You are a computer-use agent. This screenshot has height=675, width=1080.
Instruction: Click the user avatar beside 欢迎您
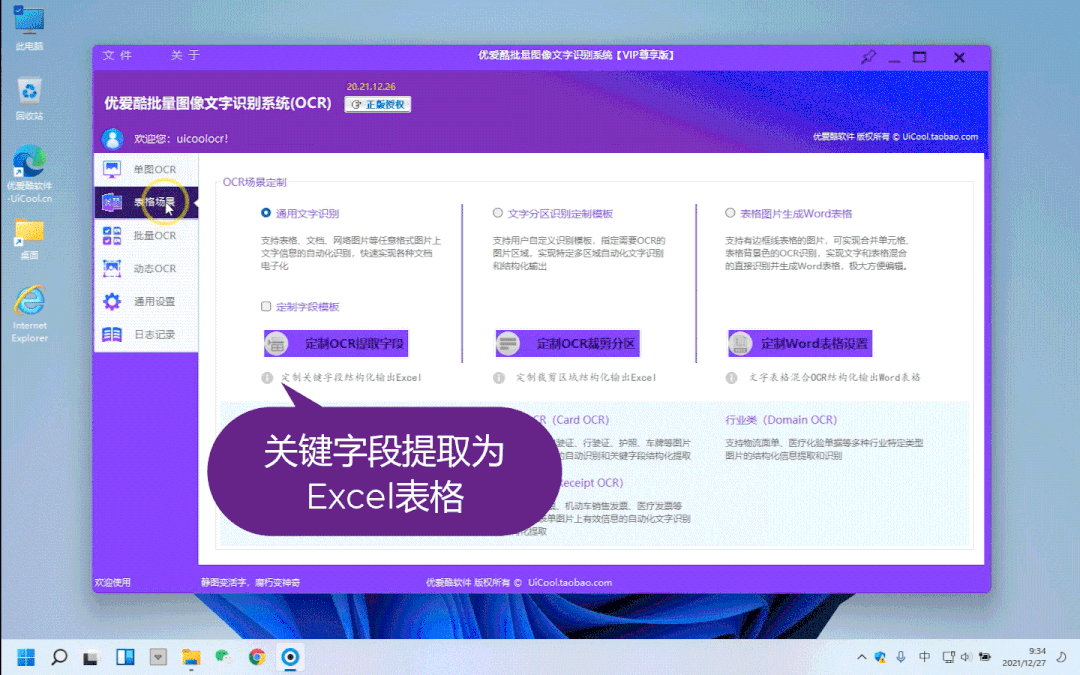(113, 138)
